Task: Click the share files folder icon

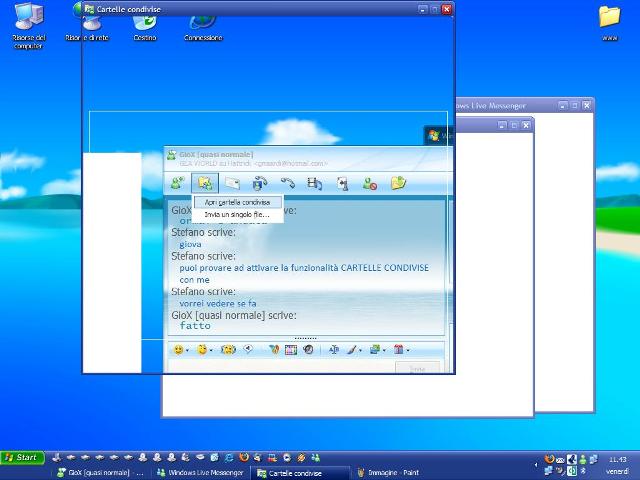Action: click(x=205, y=183)
